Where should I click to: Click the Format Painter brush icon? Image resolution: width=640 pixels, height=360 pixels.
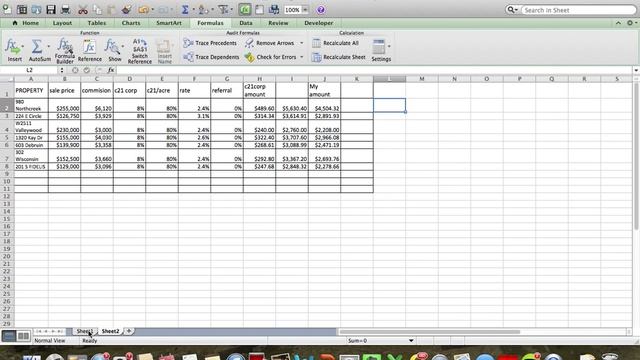point(127,9)
